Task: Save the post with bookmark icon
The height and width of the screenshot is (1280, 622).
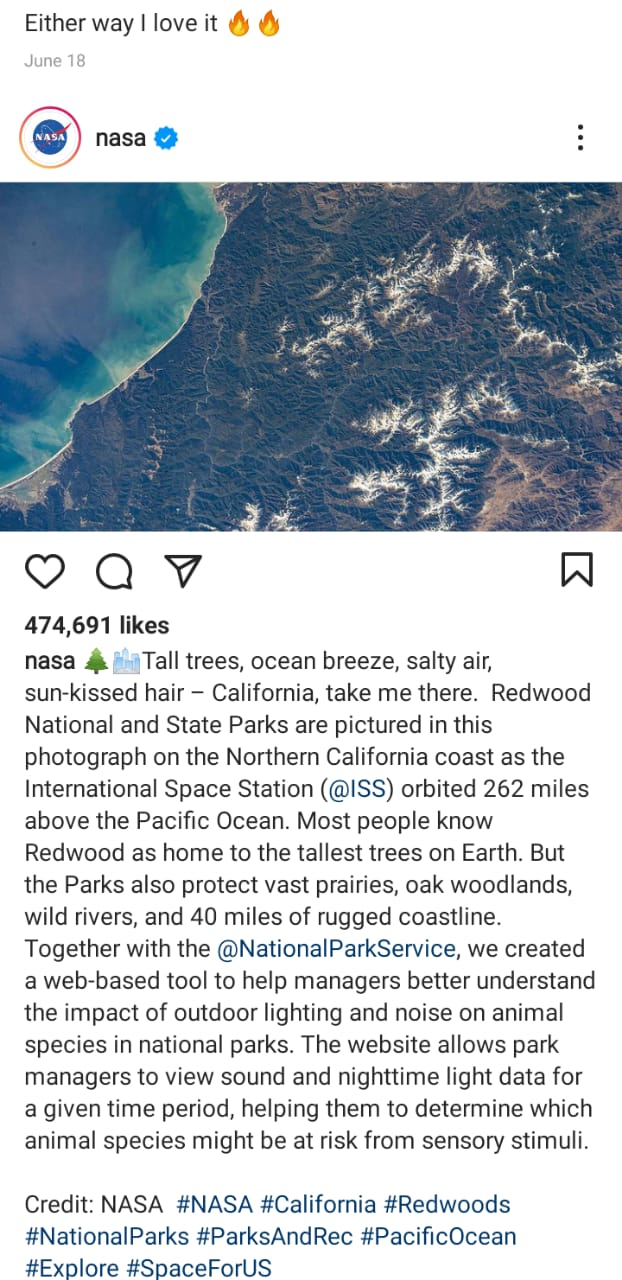Action: coord(577,570)
